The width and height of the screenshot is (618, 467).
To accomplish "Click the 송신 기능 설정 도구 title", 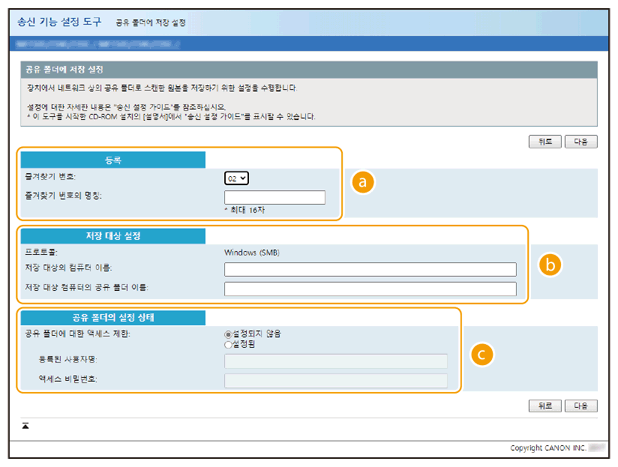I will tap(59, 21).
